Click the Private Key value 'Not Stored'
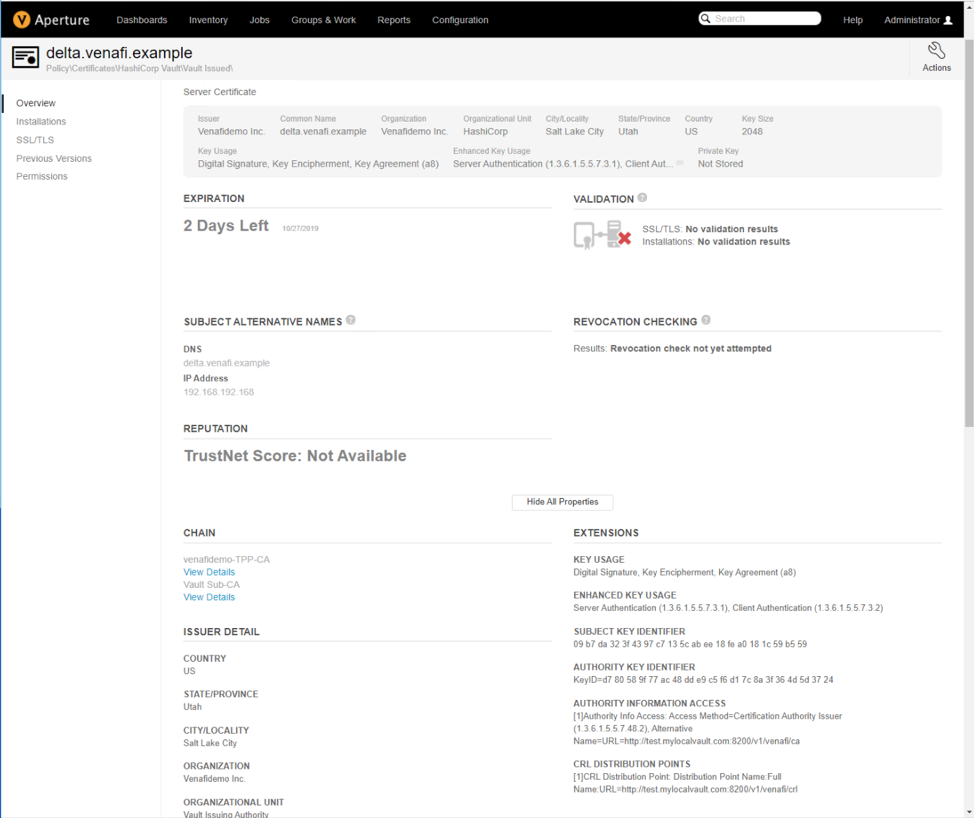This screenshot has height=818, width=974. tap(720, 164)
